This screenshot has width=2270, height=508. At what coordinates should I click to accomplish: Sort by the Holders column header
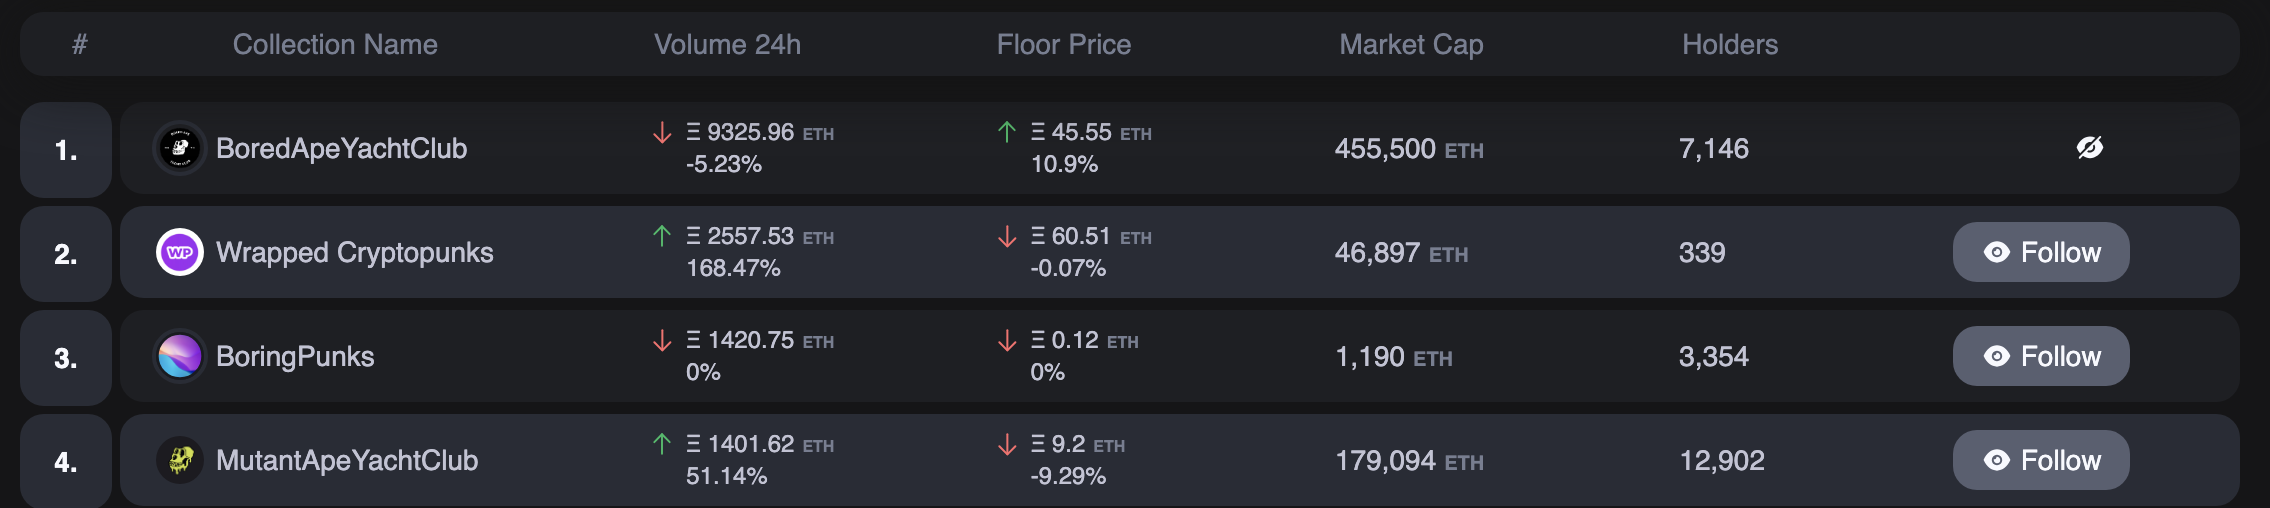(x=1730, y=44)
